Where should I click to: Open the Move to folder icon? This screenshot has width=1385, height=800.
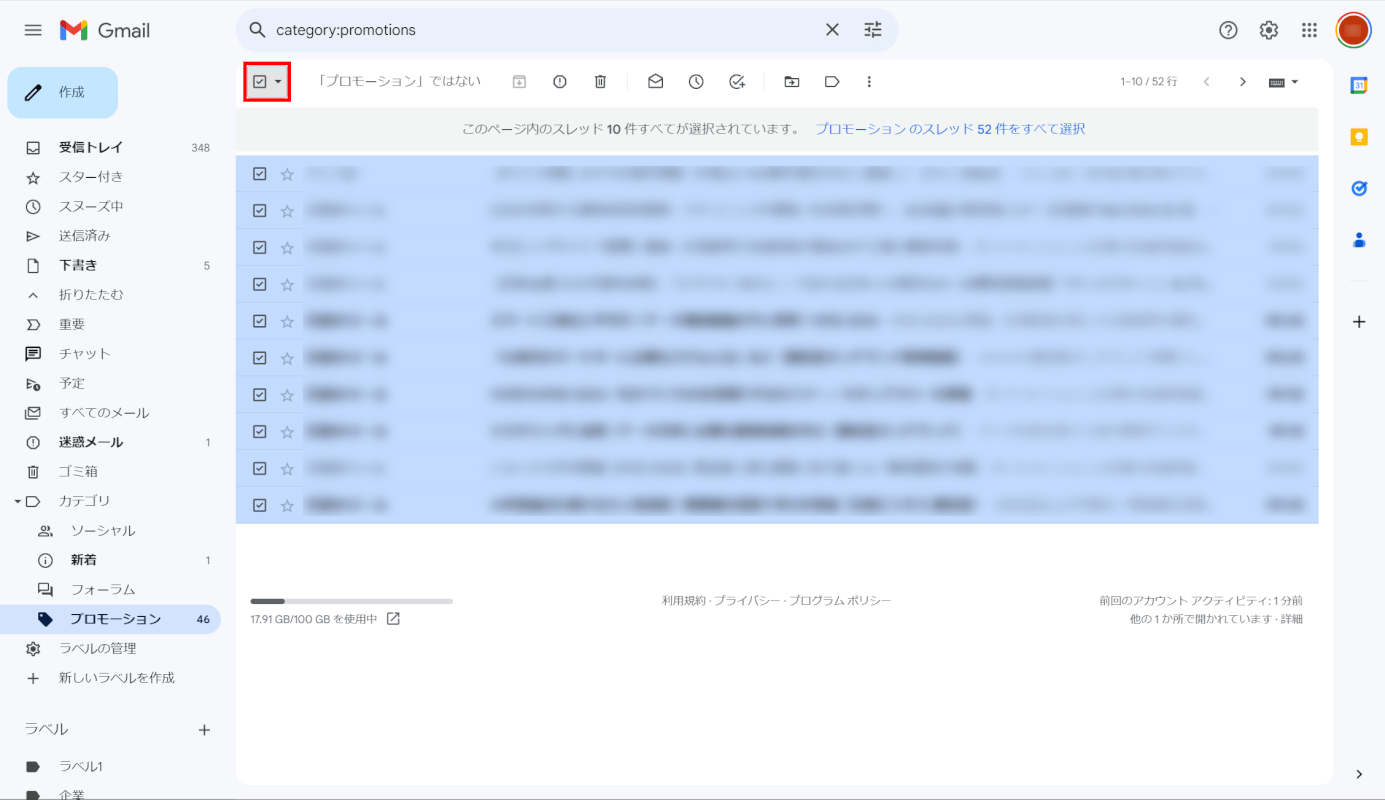click(792, 82)
